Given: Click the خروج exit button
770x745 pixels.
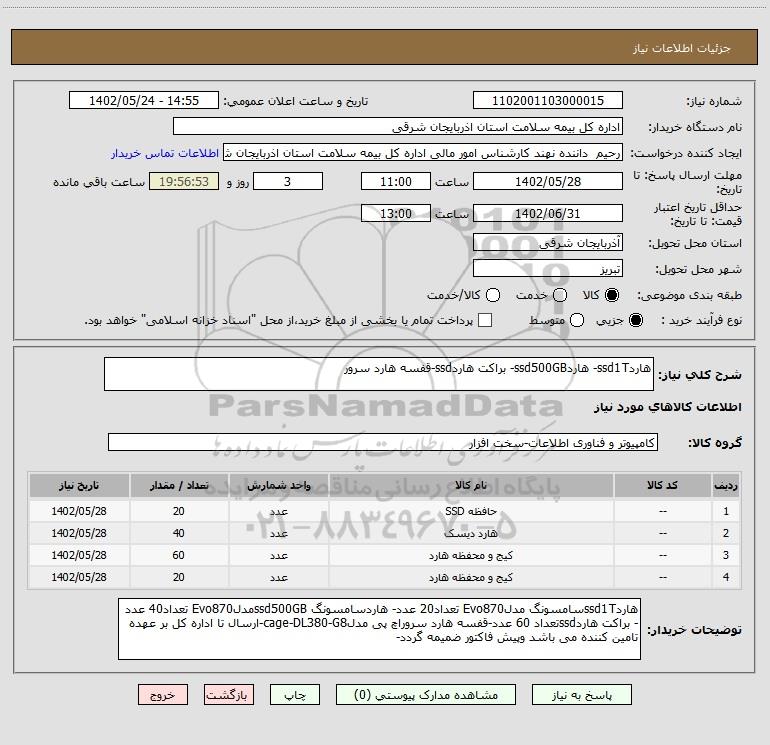Looking at the screenshot, I should tap(163, 695).
